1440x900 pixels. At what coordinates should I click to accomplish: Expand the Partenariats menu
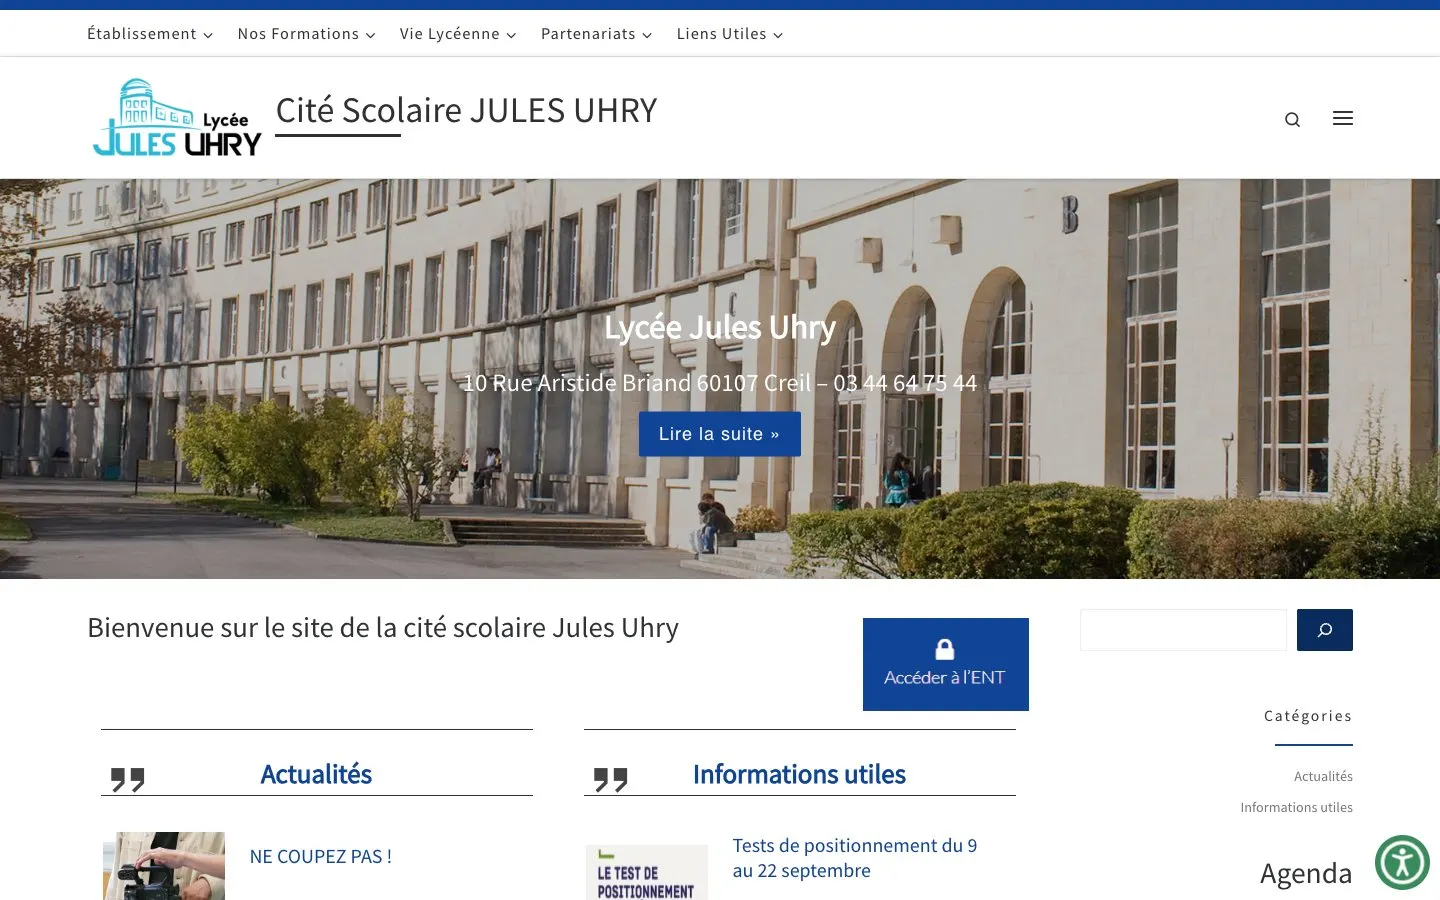pos(596,34)
